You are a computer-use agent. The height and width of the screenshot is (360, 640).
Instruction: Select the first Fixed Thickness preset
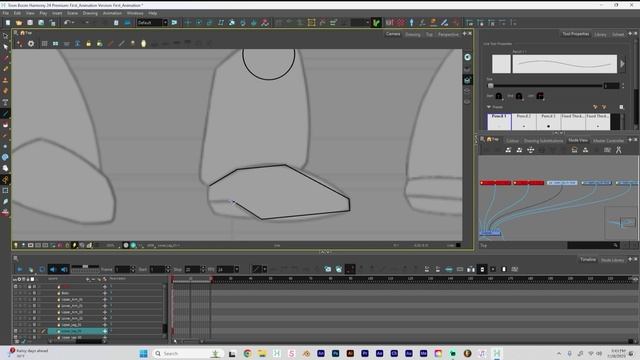coord(573,122)
